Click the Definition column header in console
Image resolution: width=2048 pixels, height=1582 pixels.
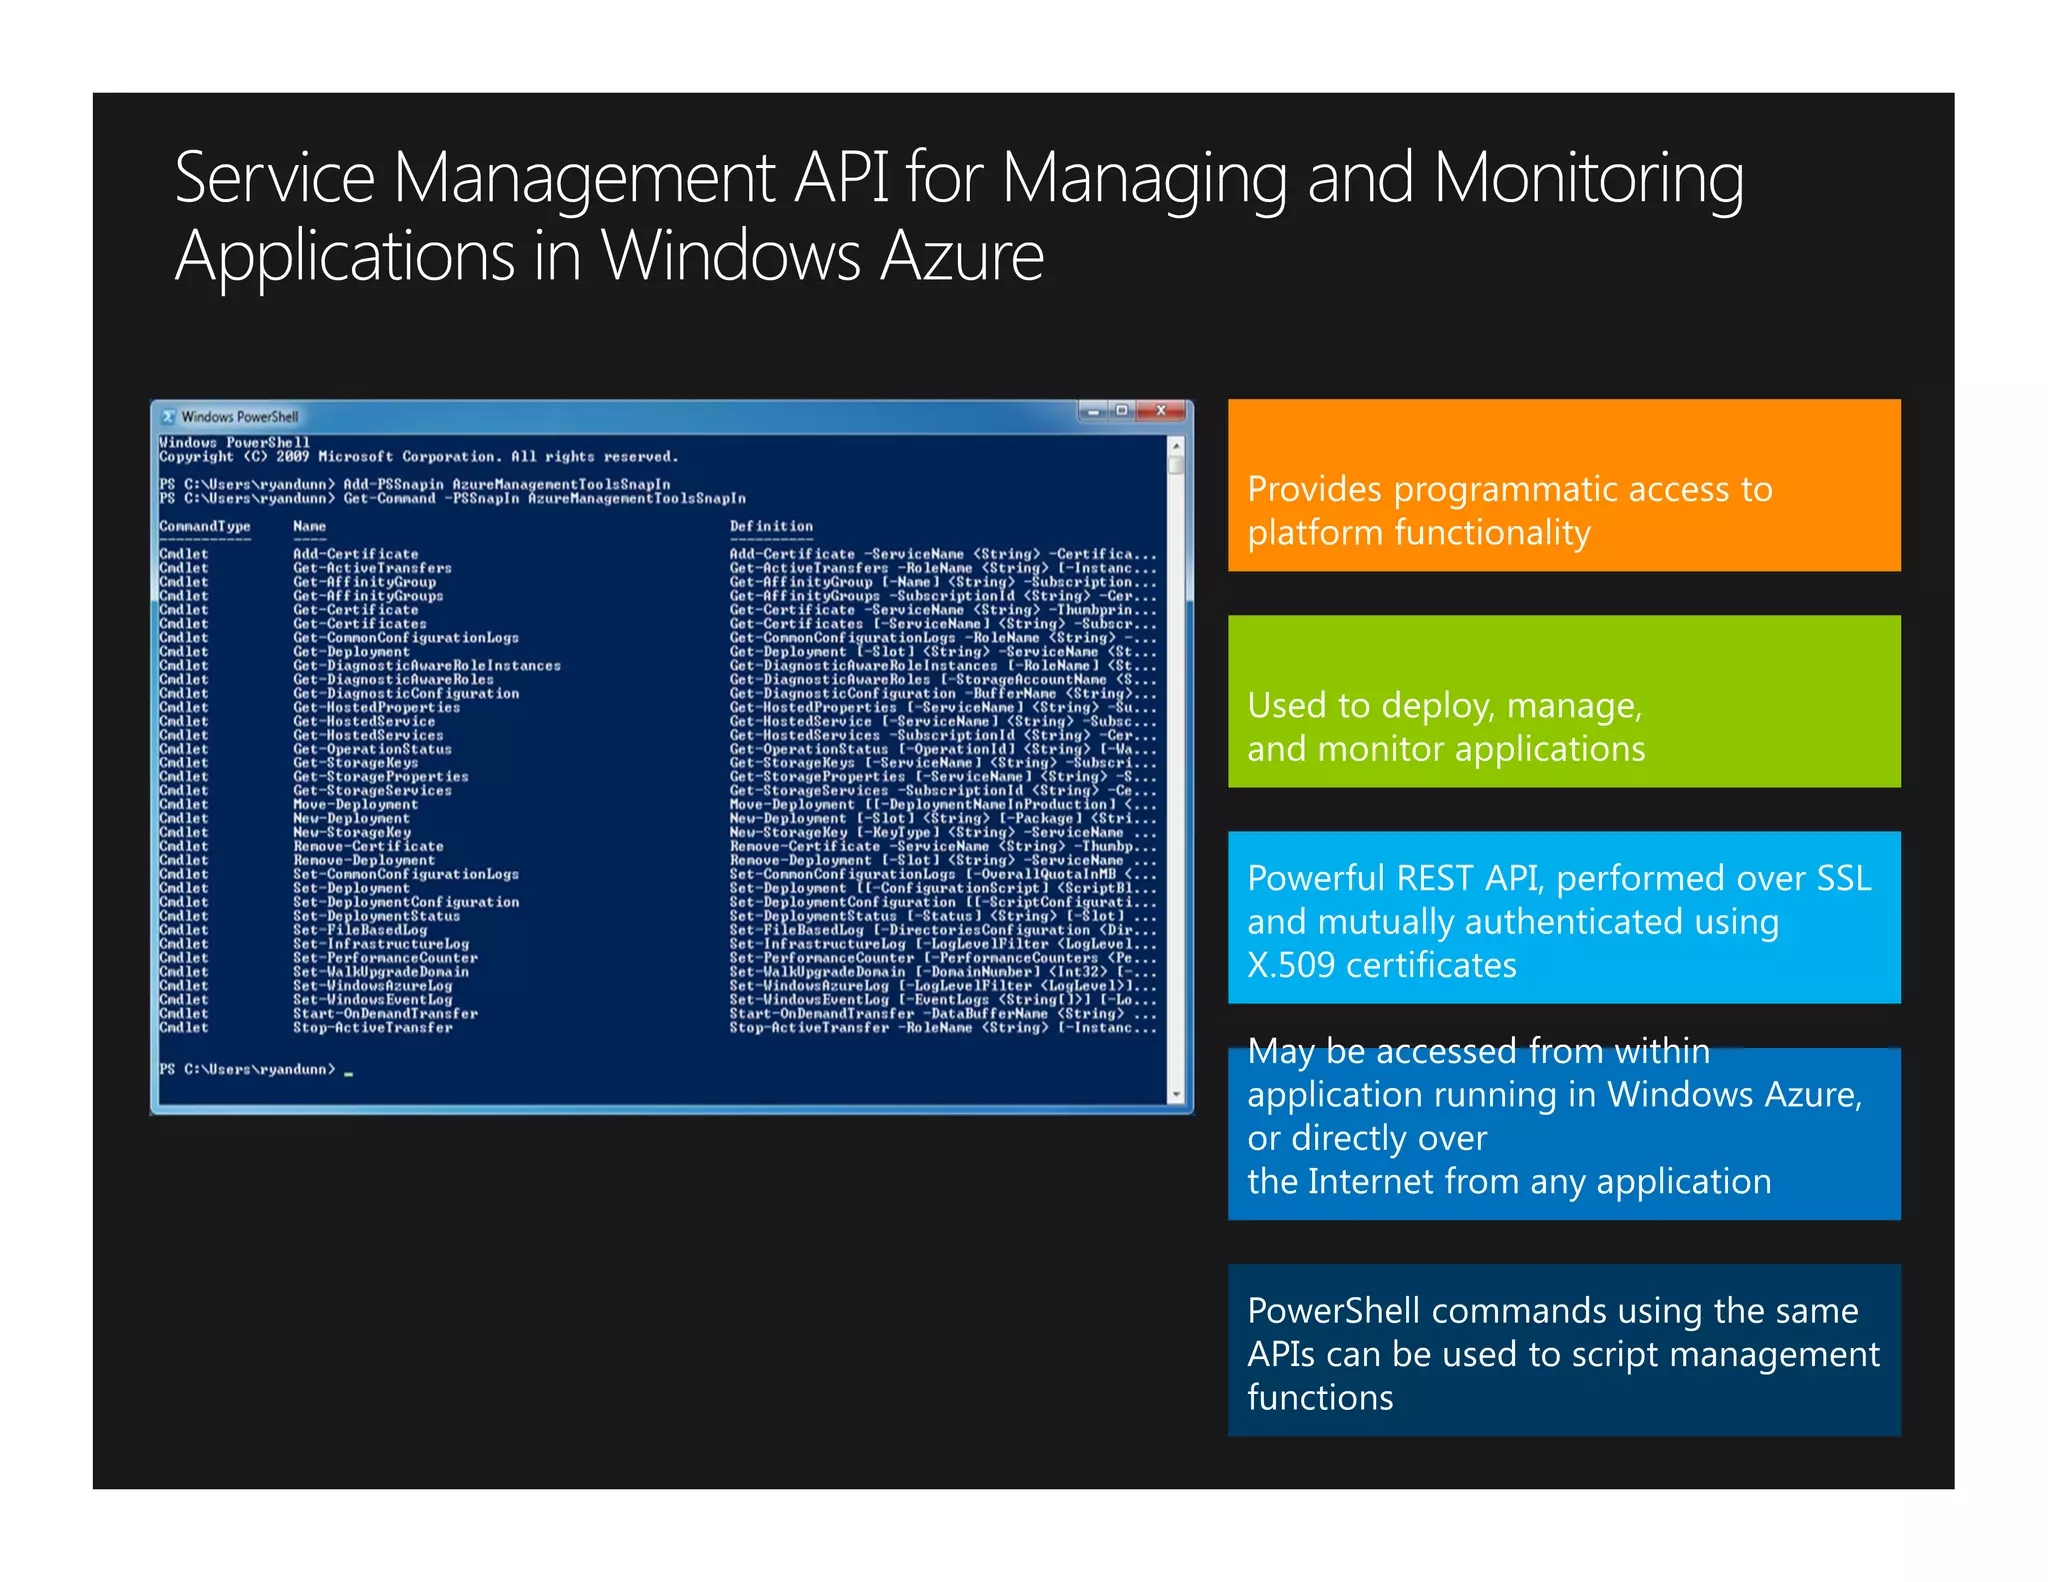771,526
